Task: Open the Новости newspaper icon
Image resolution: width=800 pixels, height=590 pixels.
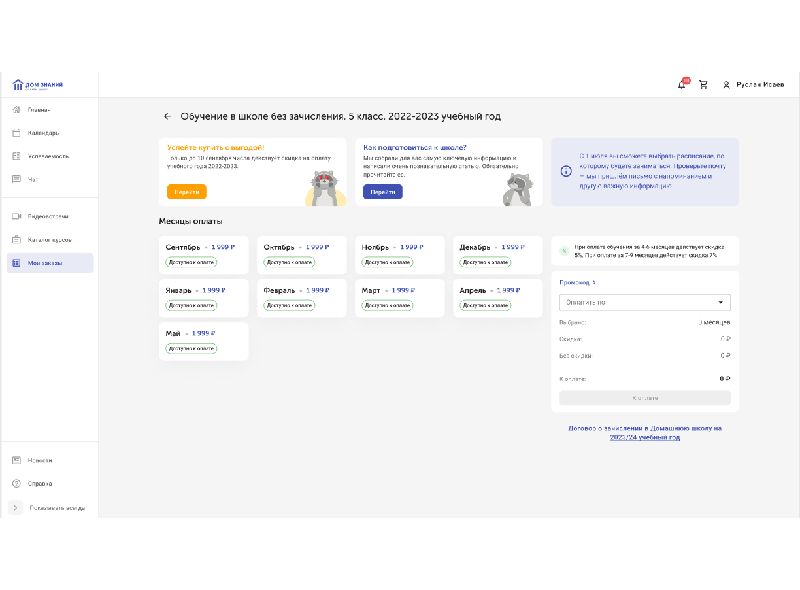Action: coord(16,460)
